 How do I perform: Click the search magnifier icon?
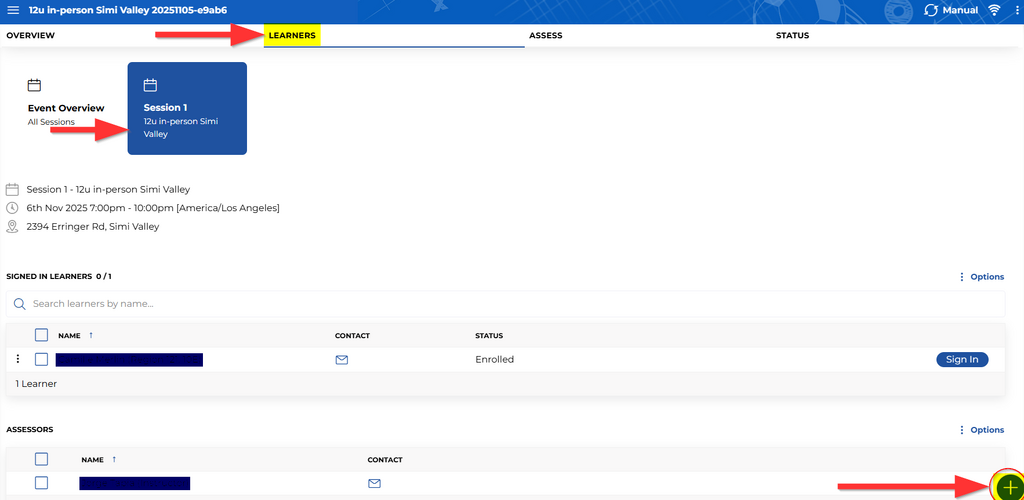(x=19, y=304)
